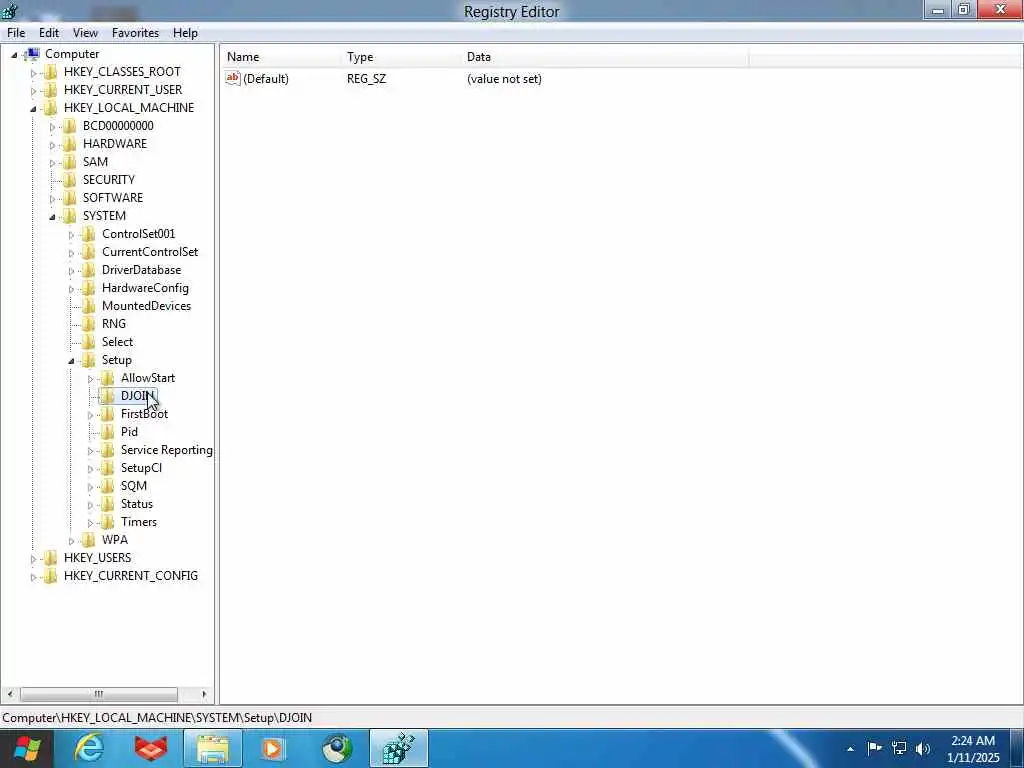Image resolution: width=1024 pixels, height=768 pixels.
Task: Expand the ControlSet001 key arrow
Action: point(71,235)
